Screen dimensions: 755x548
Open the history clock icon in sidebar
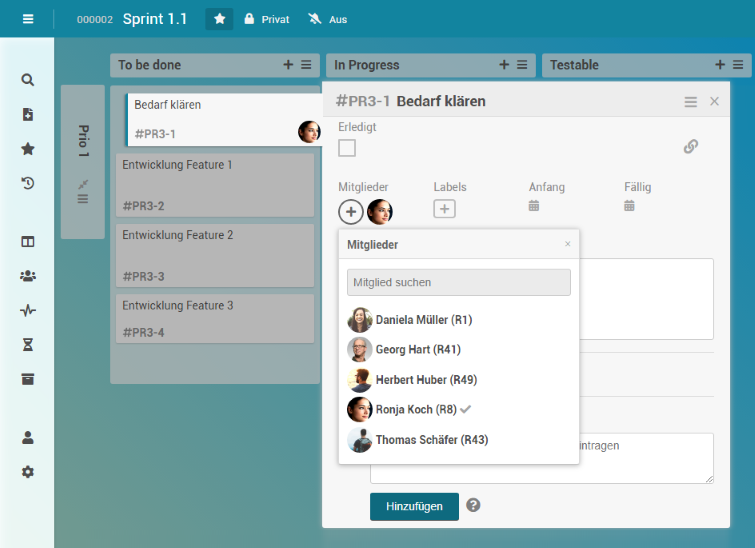click(28, 183)
